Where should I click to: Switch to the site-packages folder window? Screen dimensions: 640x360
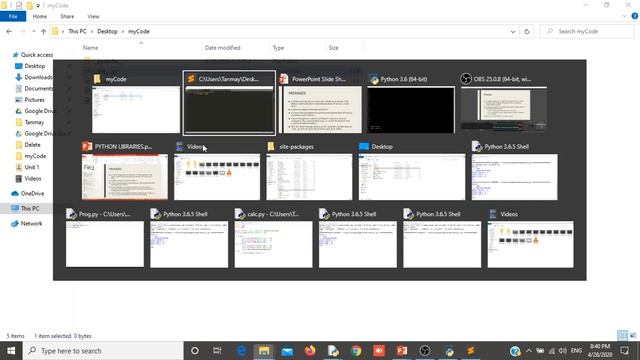(309, 171)
